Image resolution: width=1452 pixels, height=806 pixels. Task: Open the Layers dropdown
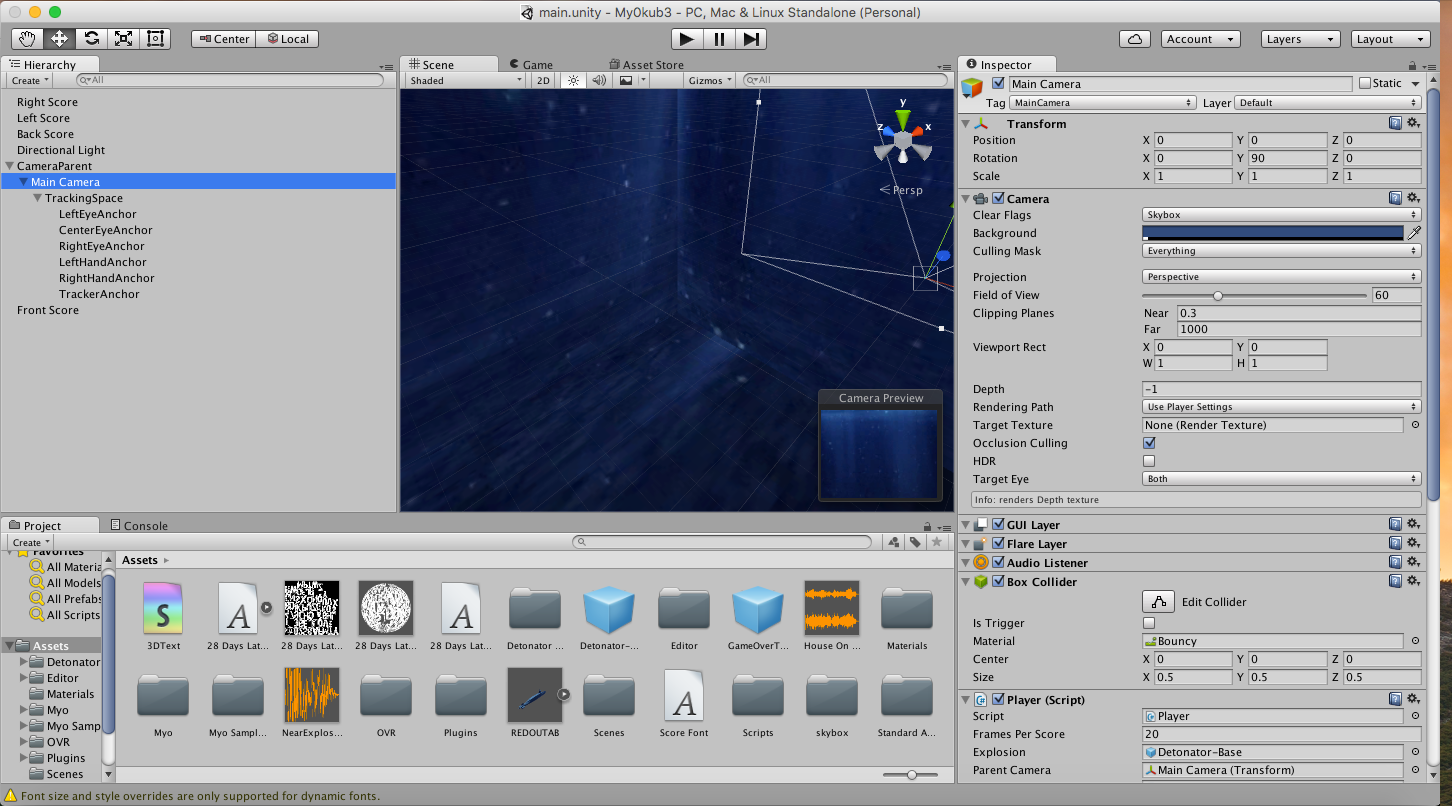point(1299,39)
